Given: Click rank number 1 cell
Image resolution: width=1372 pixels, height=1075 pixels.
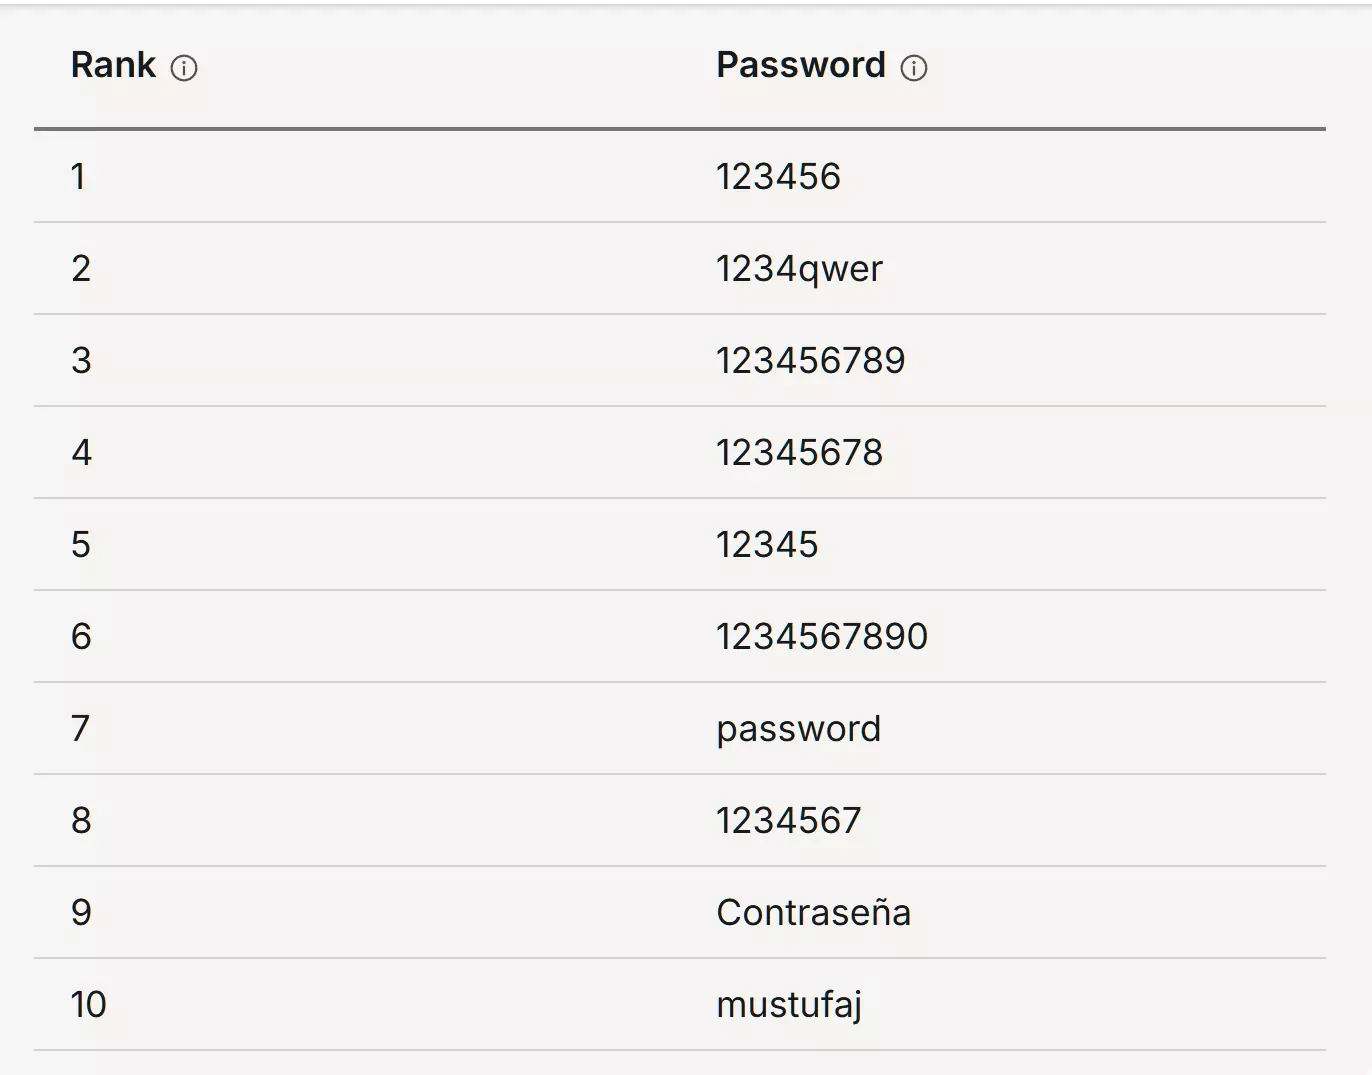Looking at the screenshot, I should click(x=78, y=177).
